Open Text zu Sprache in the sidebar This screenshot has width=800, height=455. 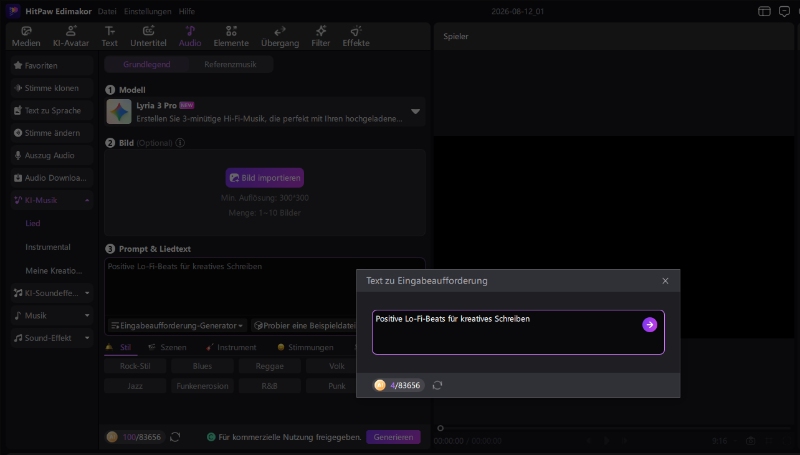click(52, 110)
